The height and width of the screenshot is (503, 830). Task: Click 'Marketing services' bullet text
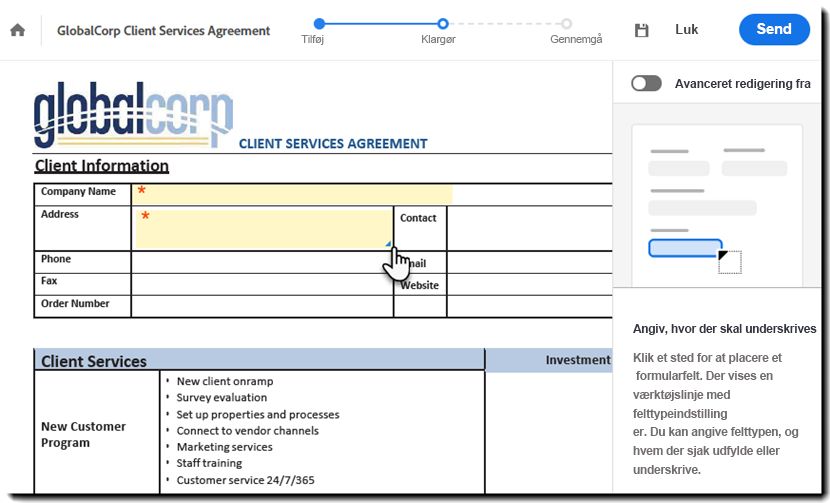[224, 447]
